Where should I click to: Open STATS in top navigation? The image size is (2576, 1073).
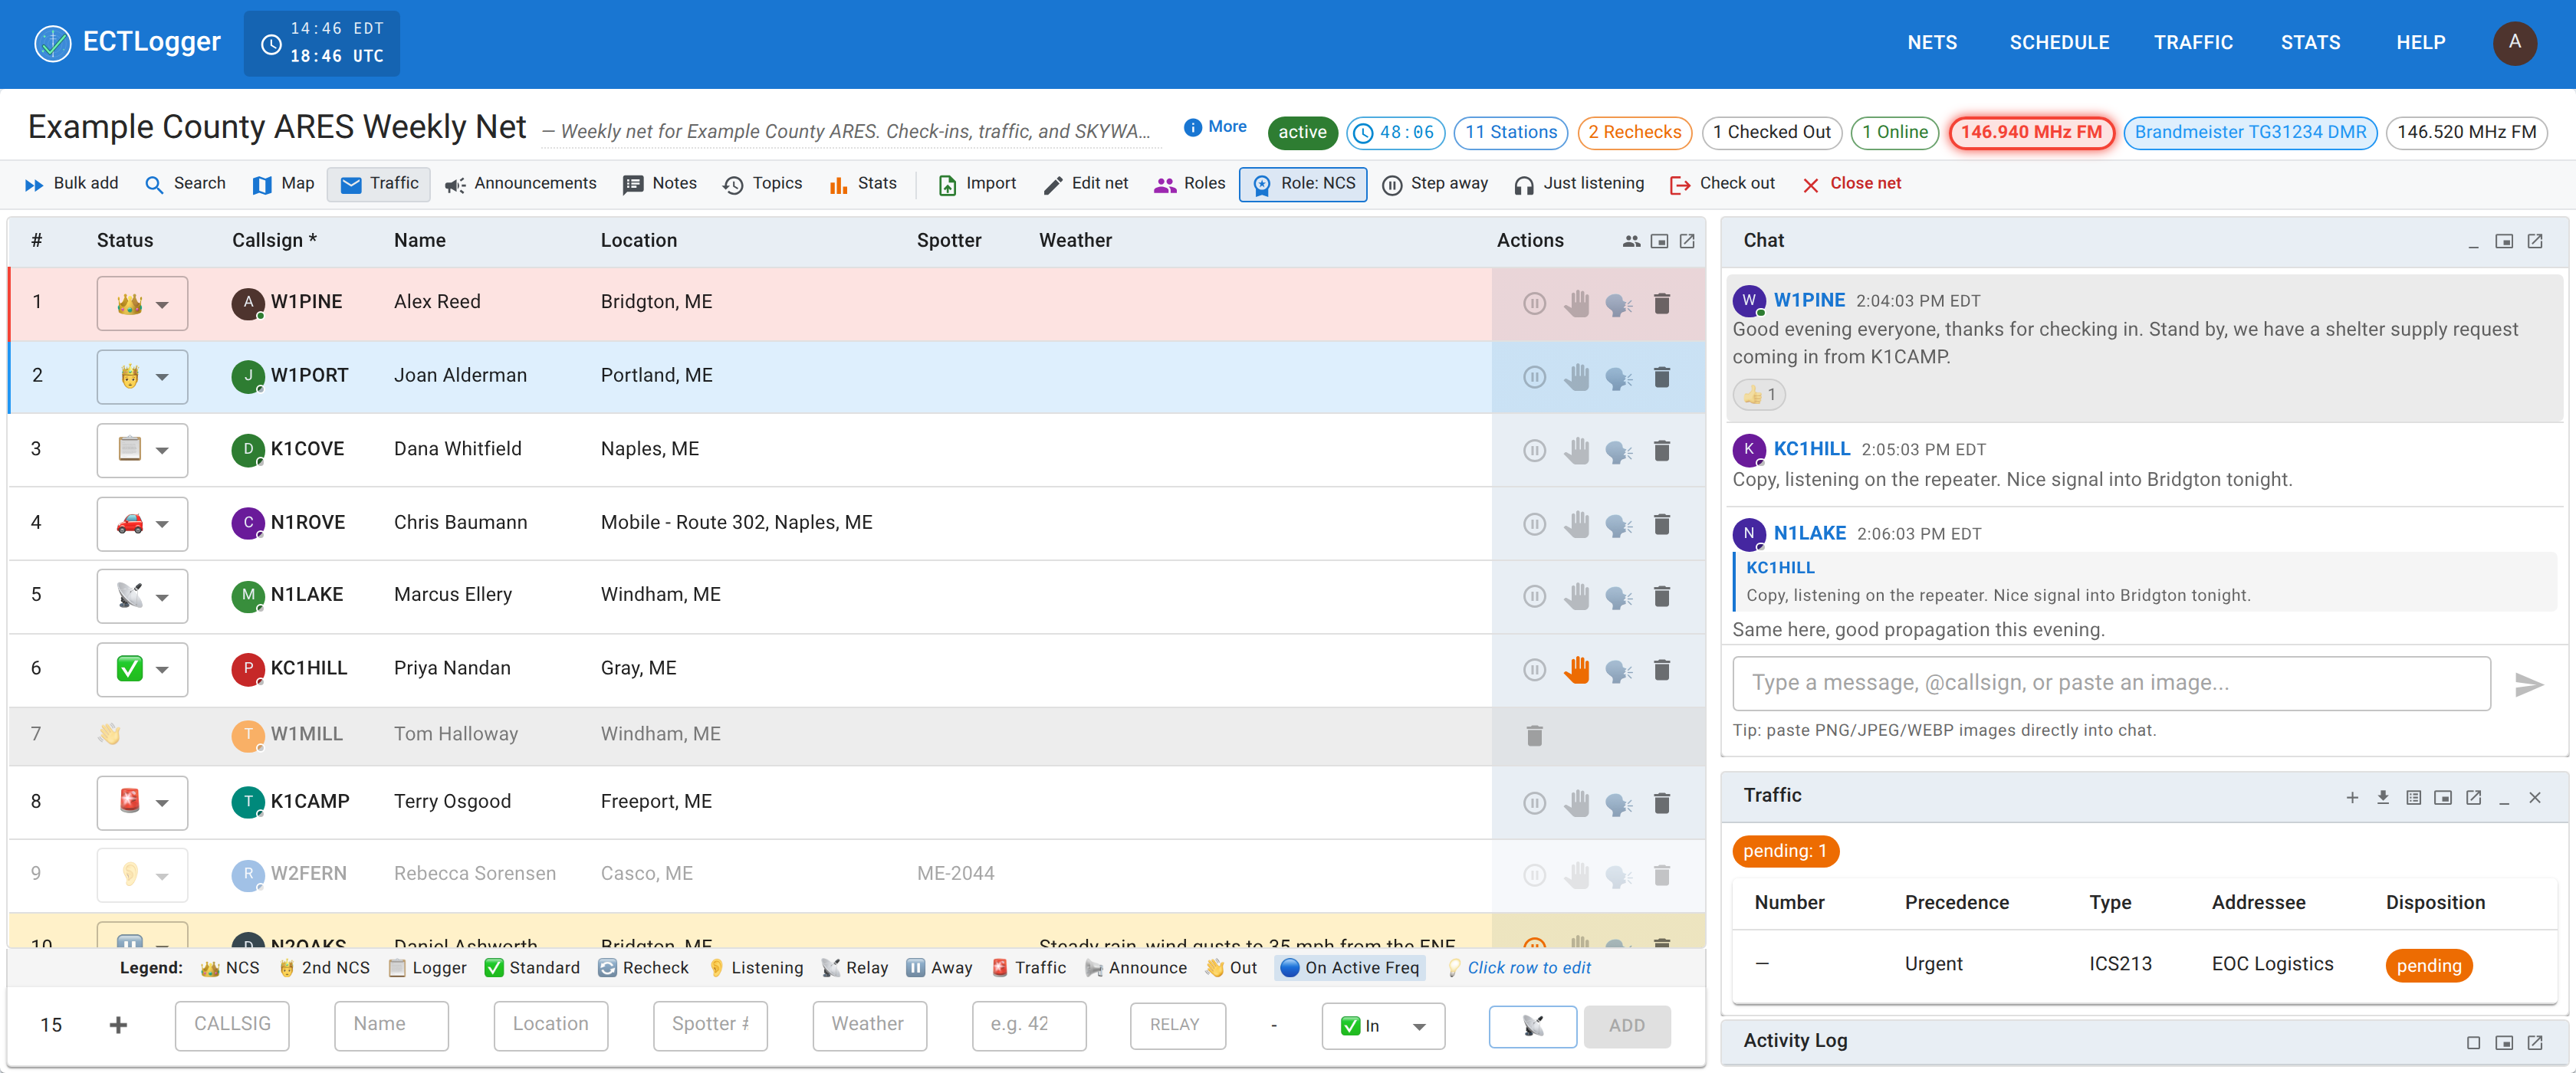pyautogui.click(x=2310, y=43)
